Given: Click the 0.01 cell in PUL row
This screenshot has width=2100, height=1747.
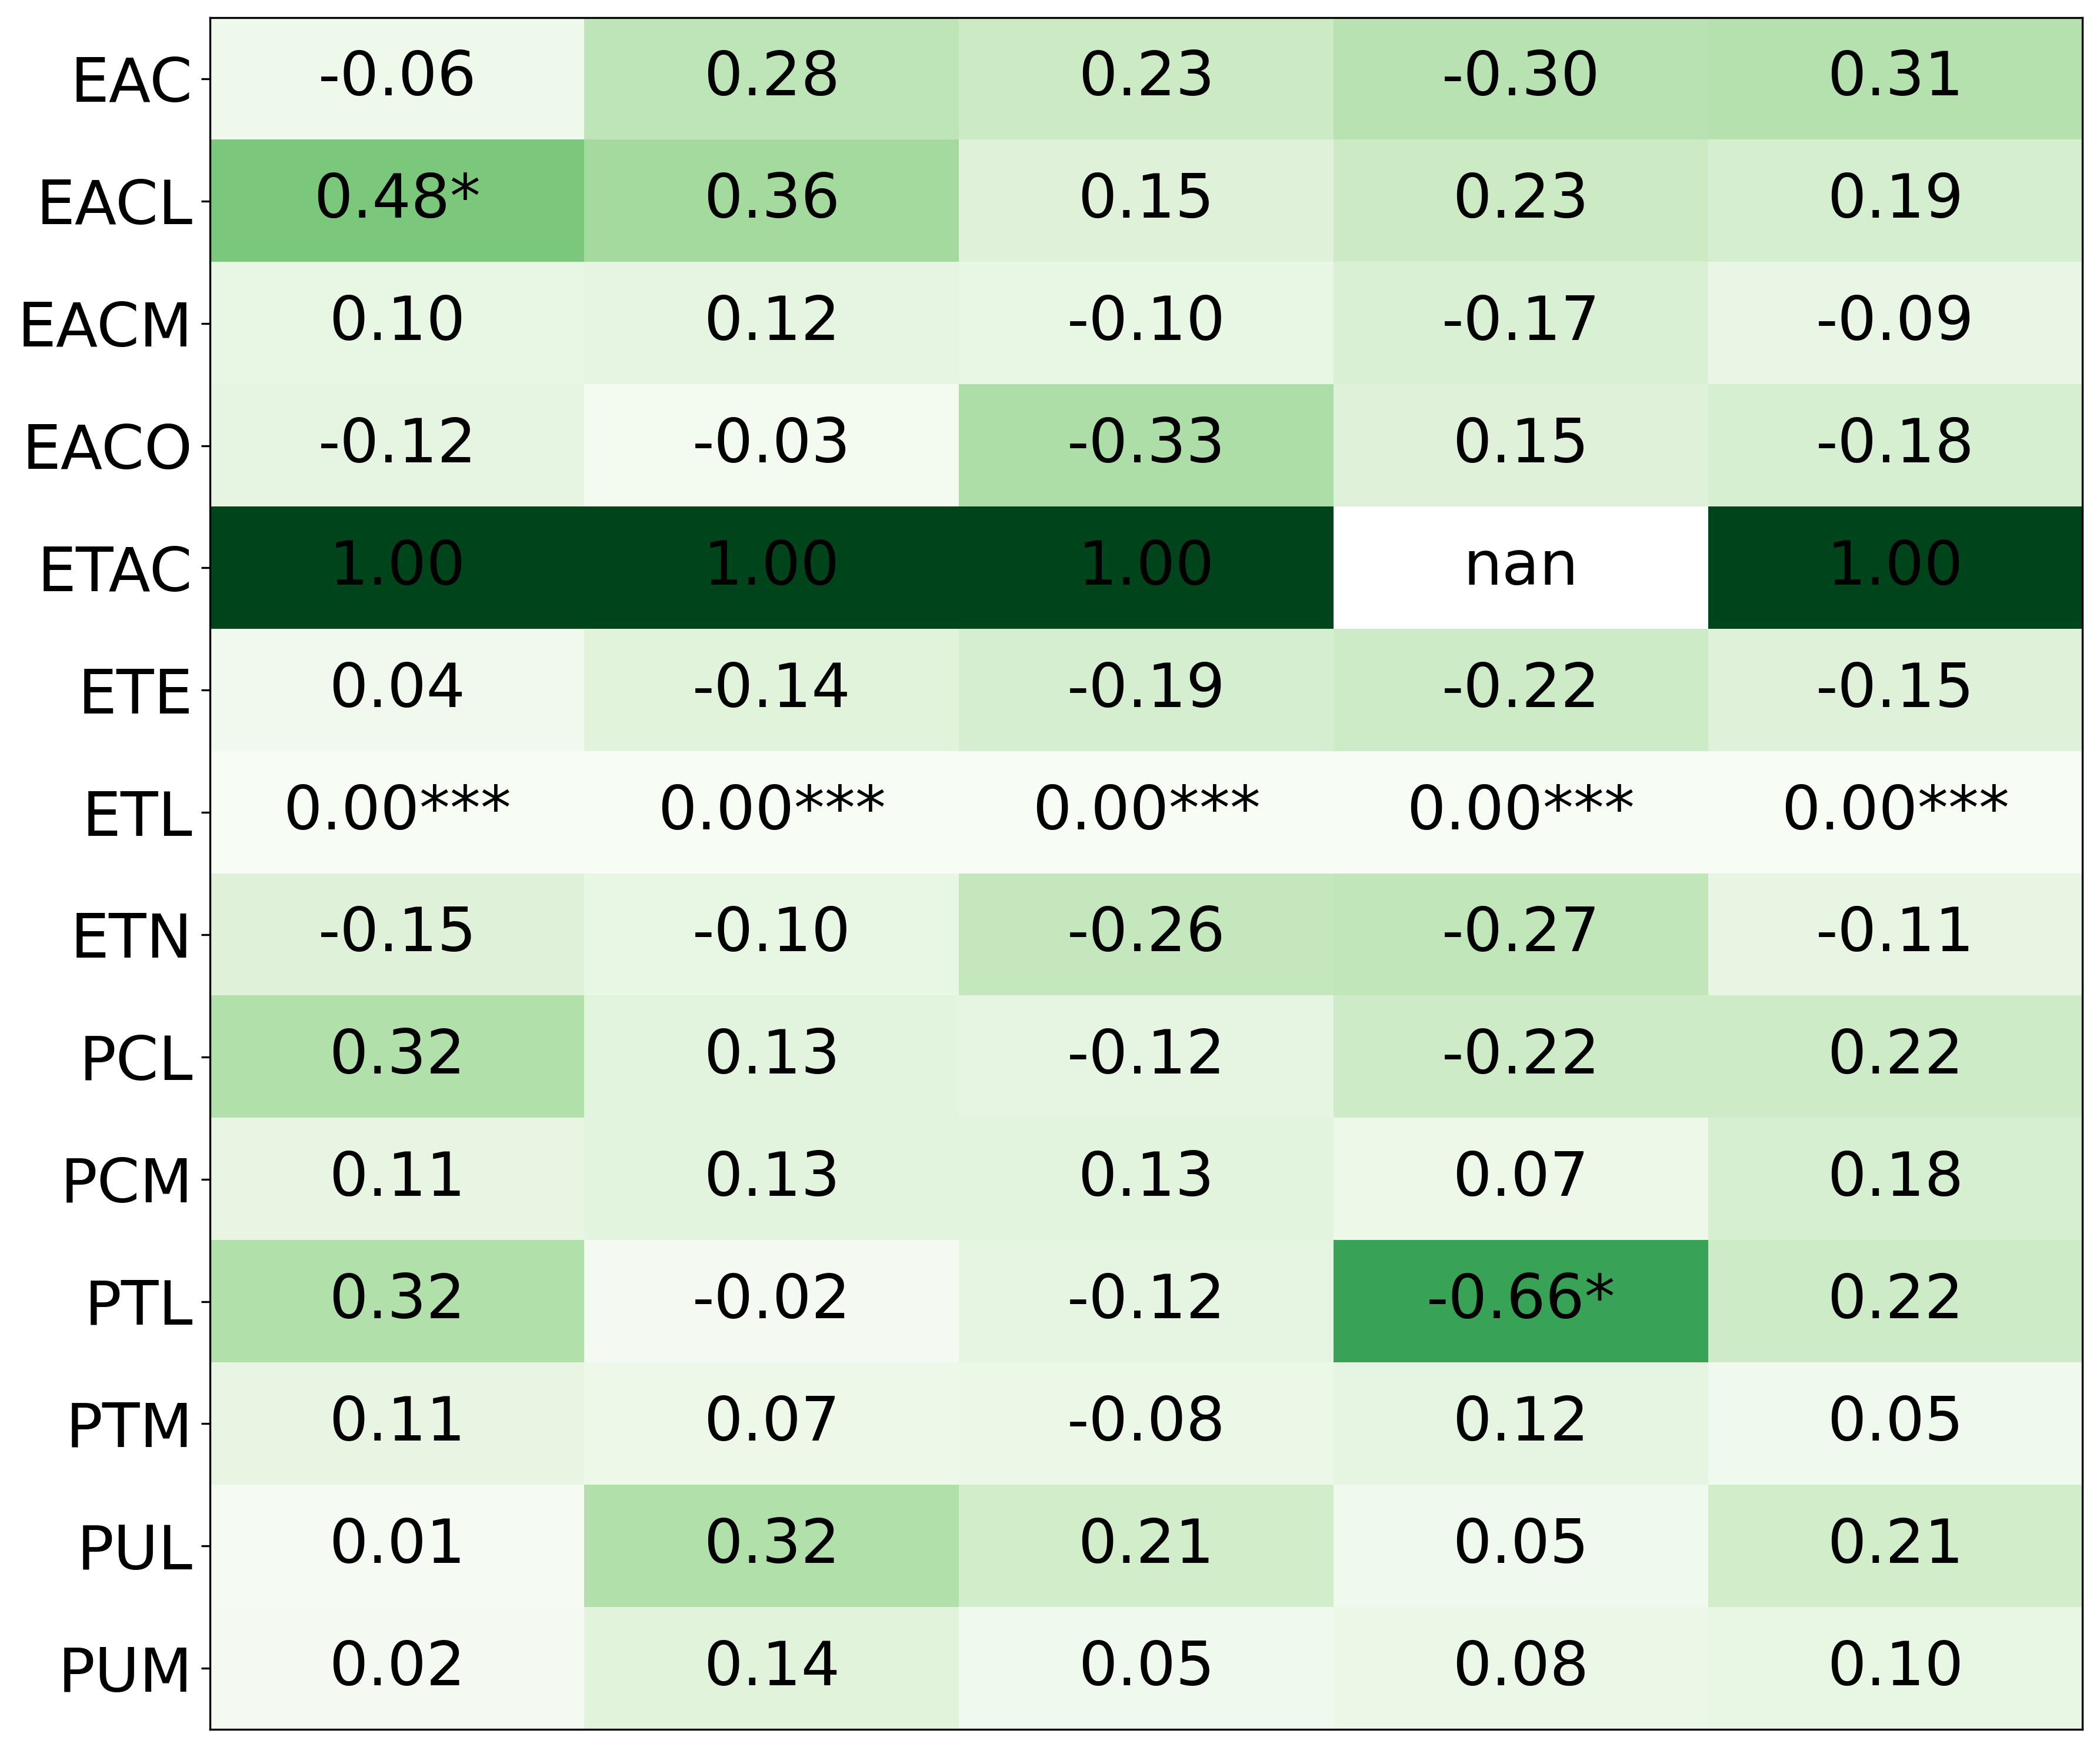Looking at the screenshot, I should click(x=397, y=1544).
